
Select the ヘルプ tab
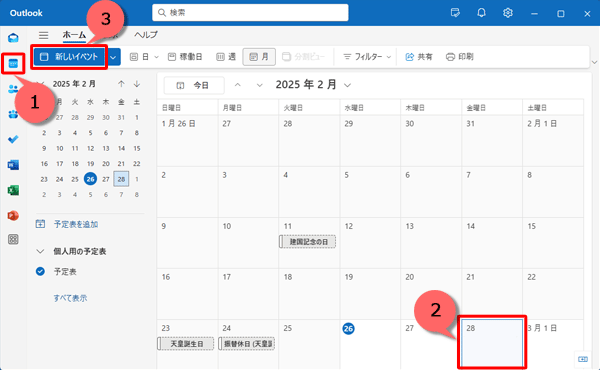click(x=146, y=35)
